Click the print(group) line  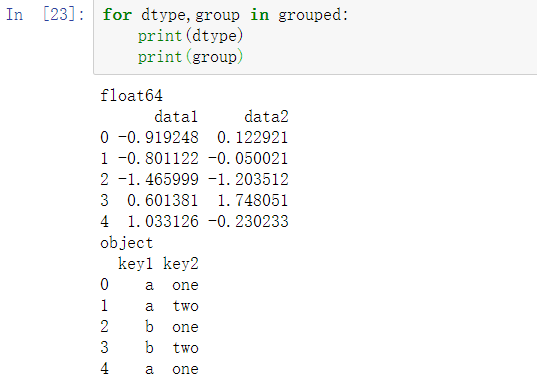click(190, 57)
